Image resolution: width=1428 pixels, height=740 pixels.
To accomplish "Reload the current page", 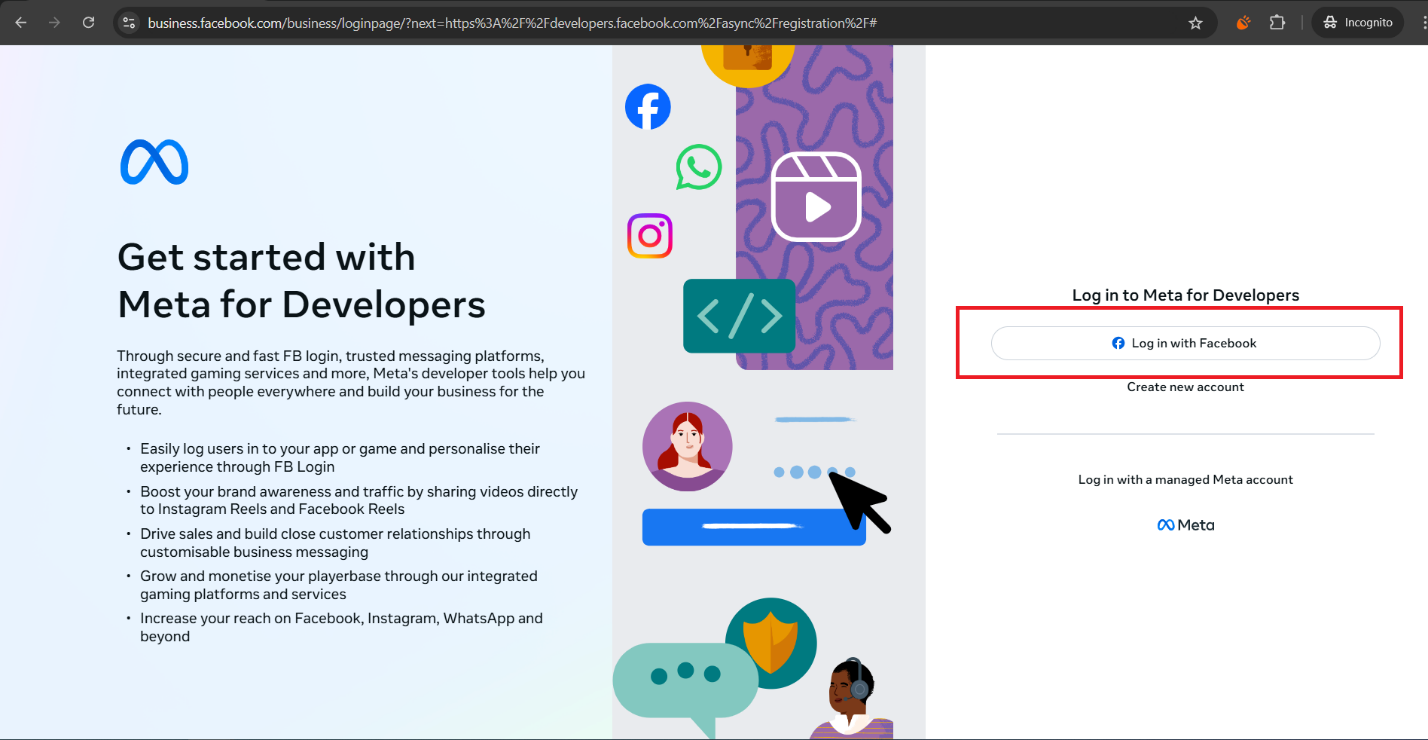I will [88, 22].
